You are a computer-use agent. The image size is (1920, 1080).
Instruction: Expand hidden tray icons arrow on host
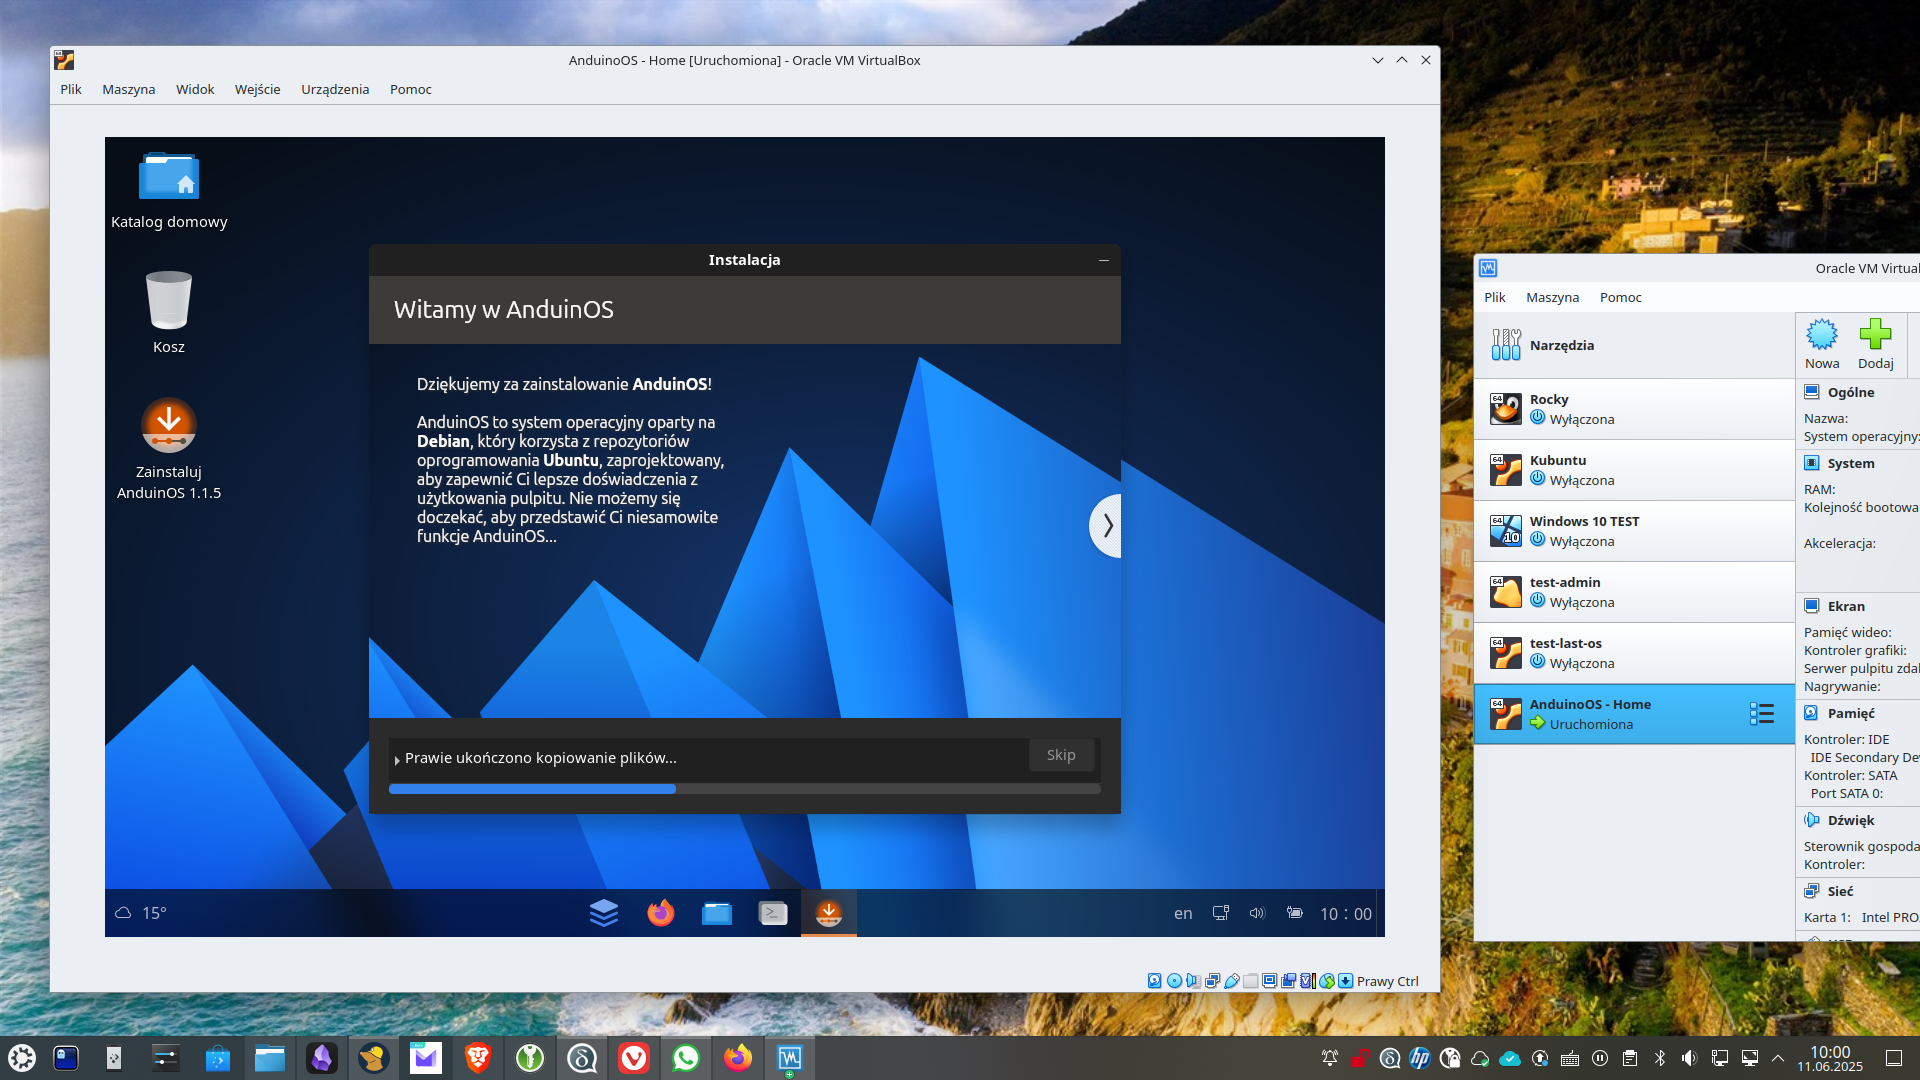tap(1778, 1058)
